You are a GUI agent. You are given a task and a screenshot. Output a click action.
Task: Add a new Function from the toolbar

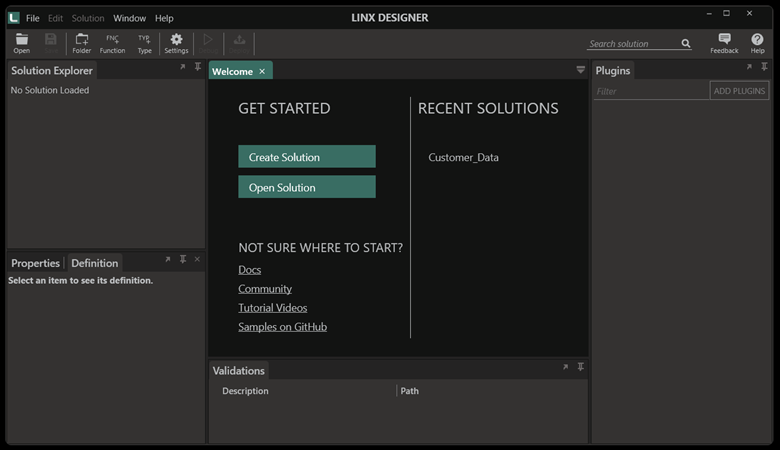112,43
